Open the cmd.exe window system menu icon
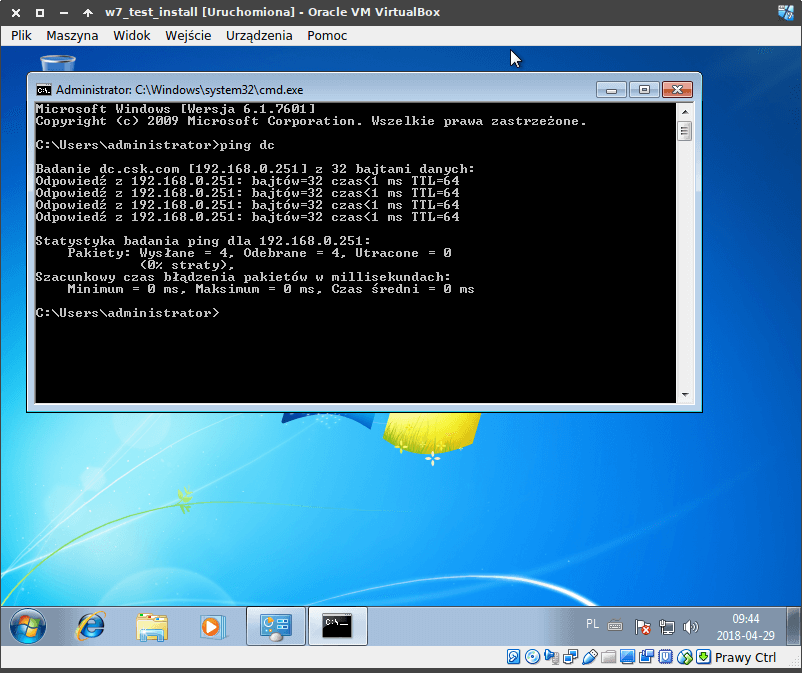802x673 pixels. tap(43, 90)
